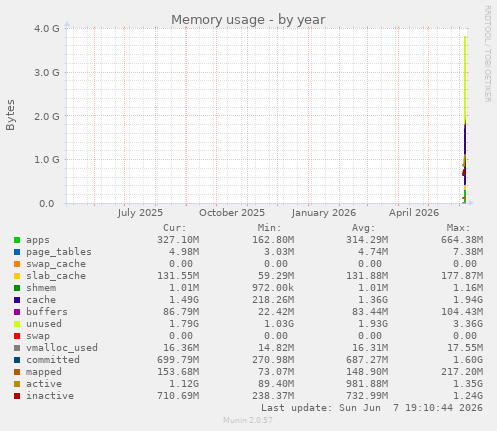The height and width of the screenshot is (431, 497).
Task: Click the Cur: column header
Action: click(175, 228)
